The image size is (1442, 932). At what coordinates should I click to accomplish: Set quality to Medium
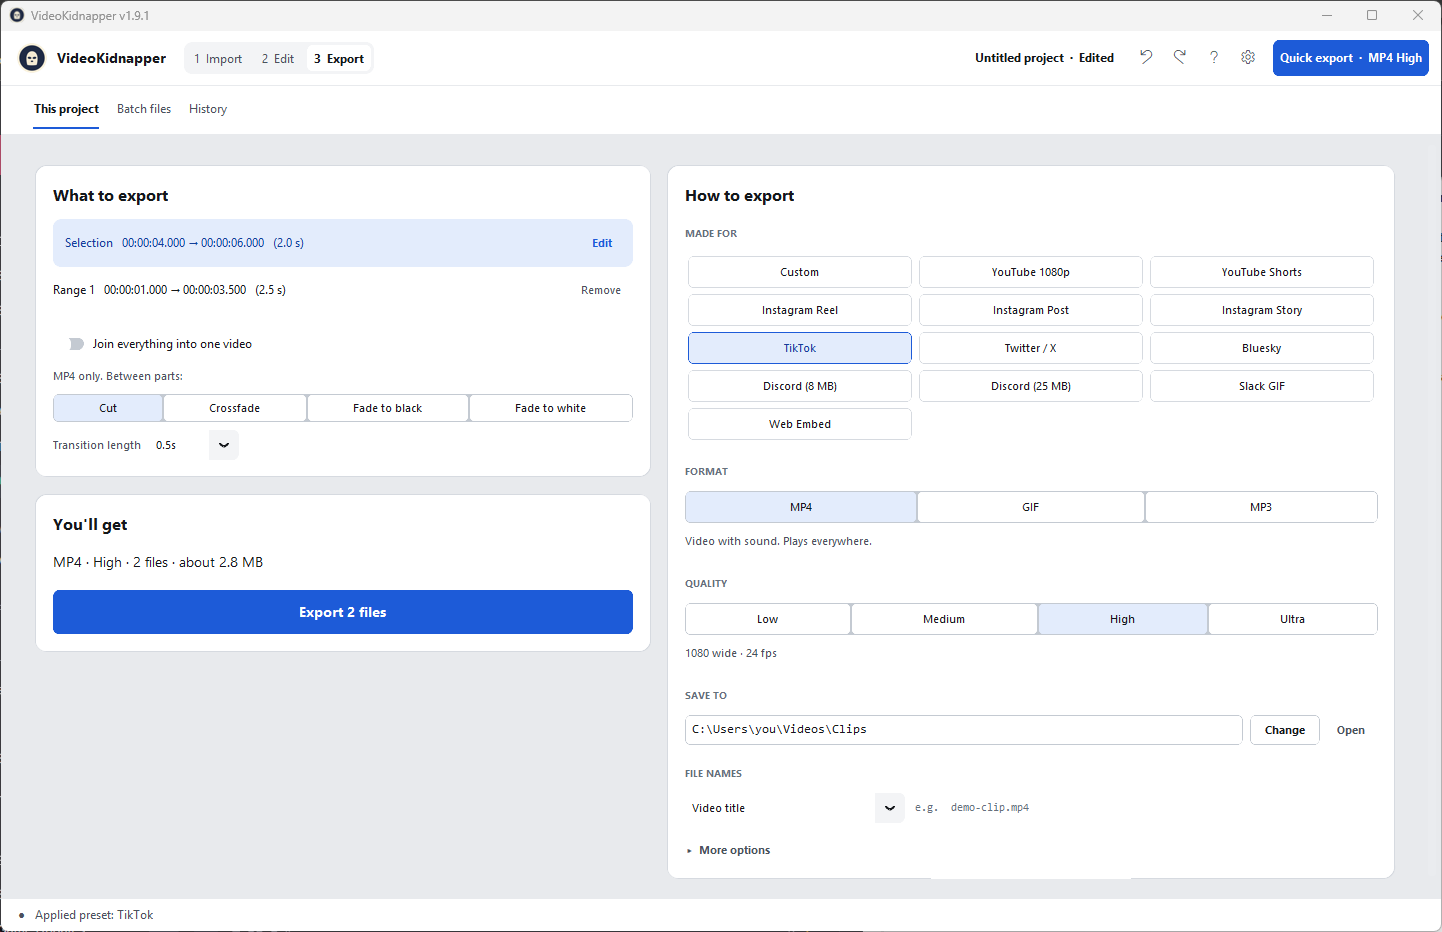[x=944, y=619]
